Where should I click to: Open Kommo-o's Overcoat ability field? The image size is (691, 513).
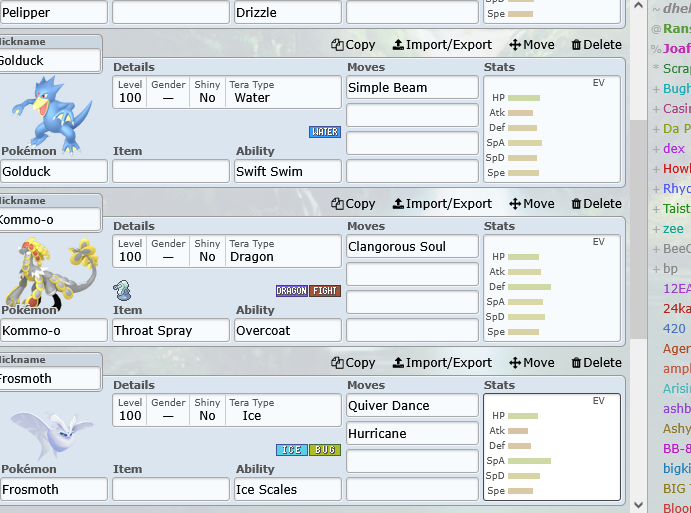[x=288, y=330]
